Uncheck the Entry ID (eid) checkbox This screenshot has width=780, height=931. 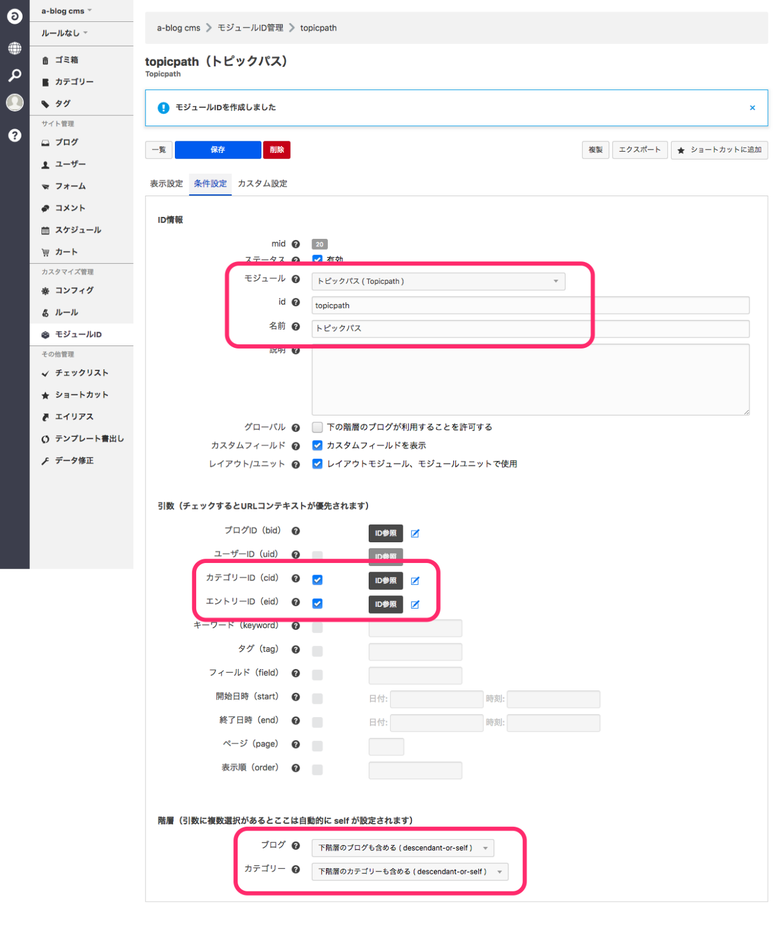(x=317, y=604)
